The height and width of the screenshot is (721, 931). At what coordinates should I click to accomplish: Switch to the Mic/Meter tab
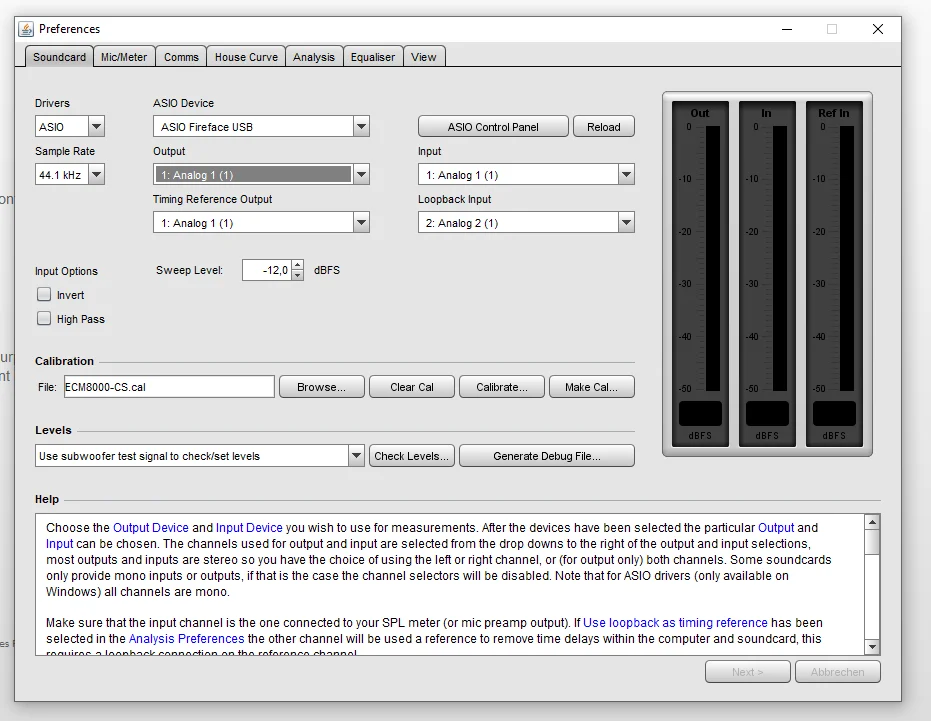pos(124,57)
